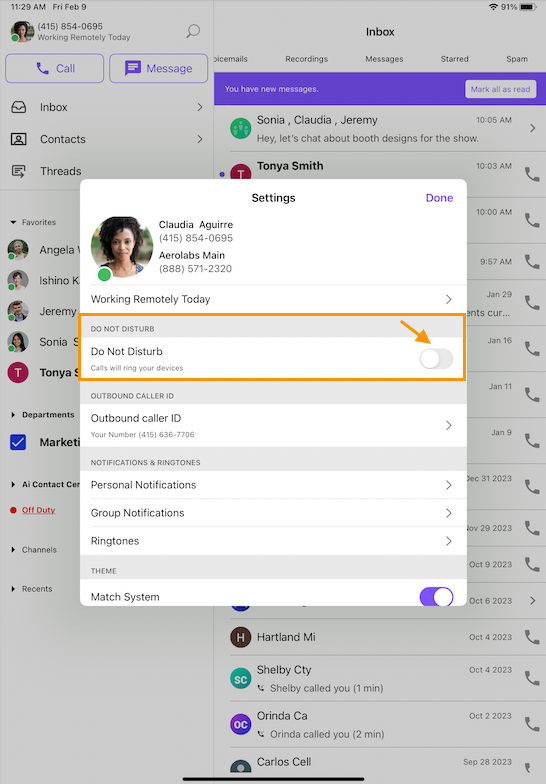546x784 pixels.
Task: Enable the Do Not Disturb switch
Action: [x=436, y=358]
